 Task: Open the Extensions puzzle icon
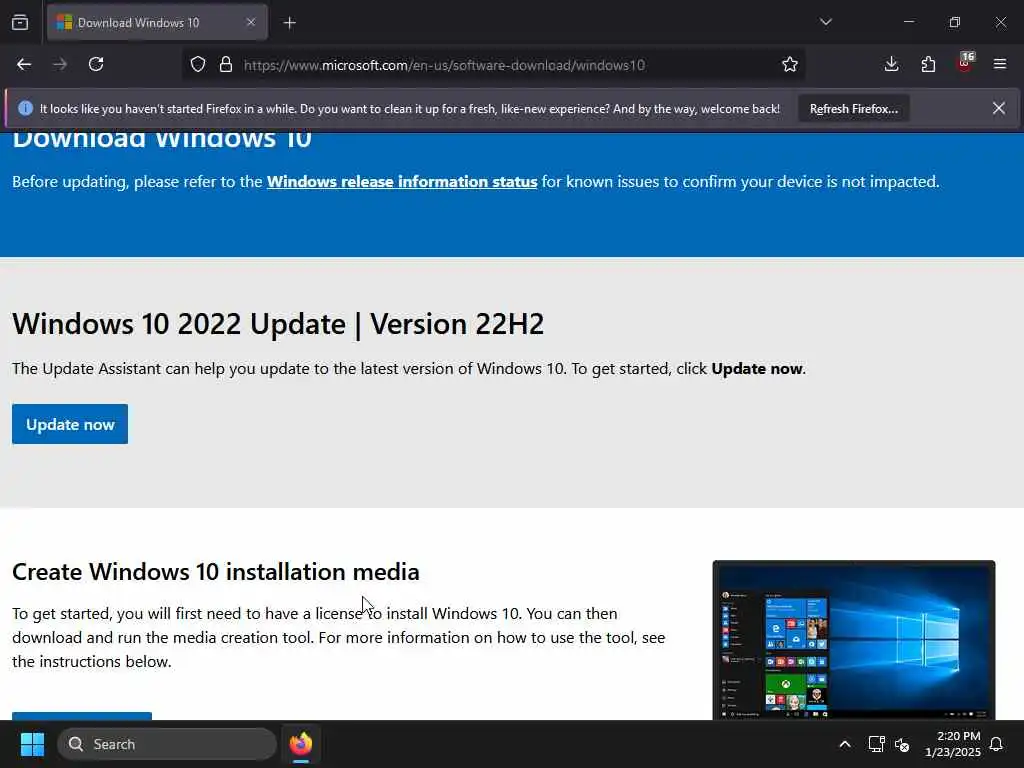point(928,64)
